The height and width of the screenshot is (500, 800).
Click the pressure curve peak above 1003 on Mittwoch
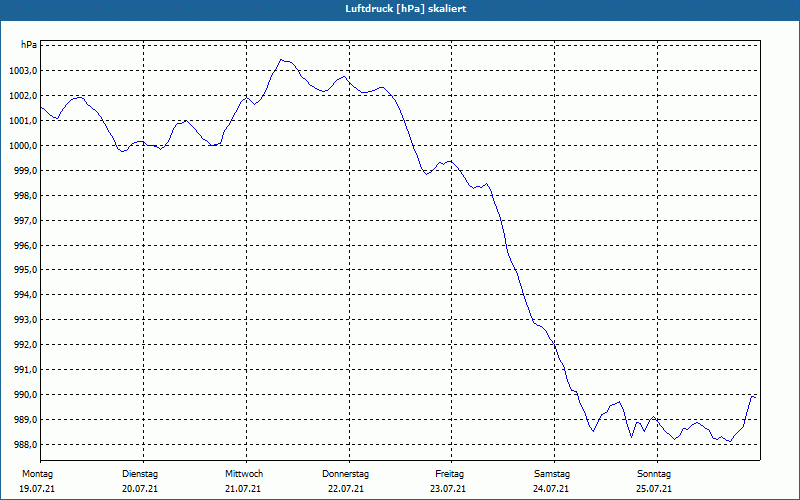pos(281,59)
